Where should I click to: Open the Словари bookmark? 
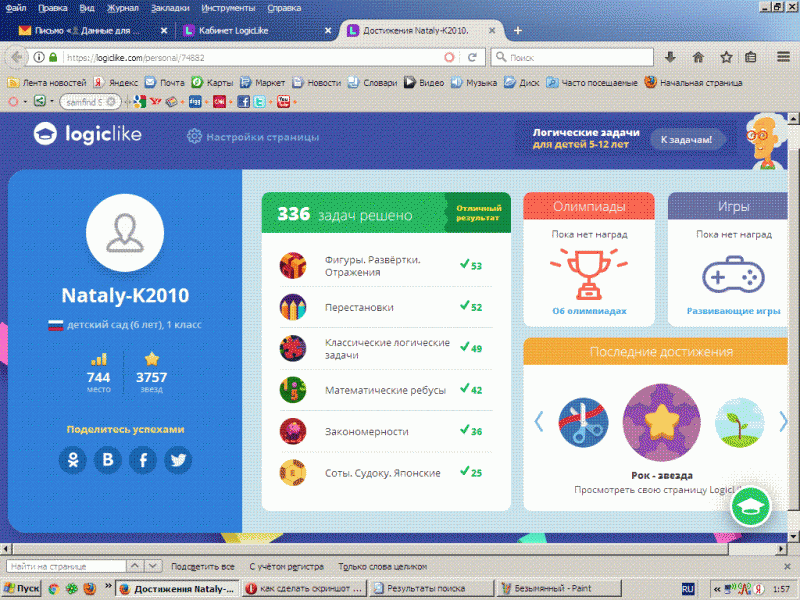click(372, 82)
